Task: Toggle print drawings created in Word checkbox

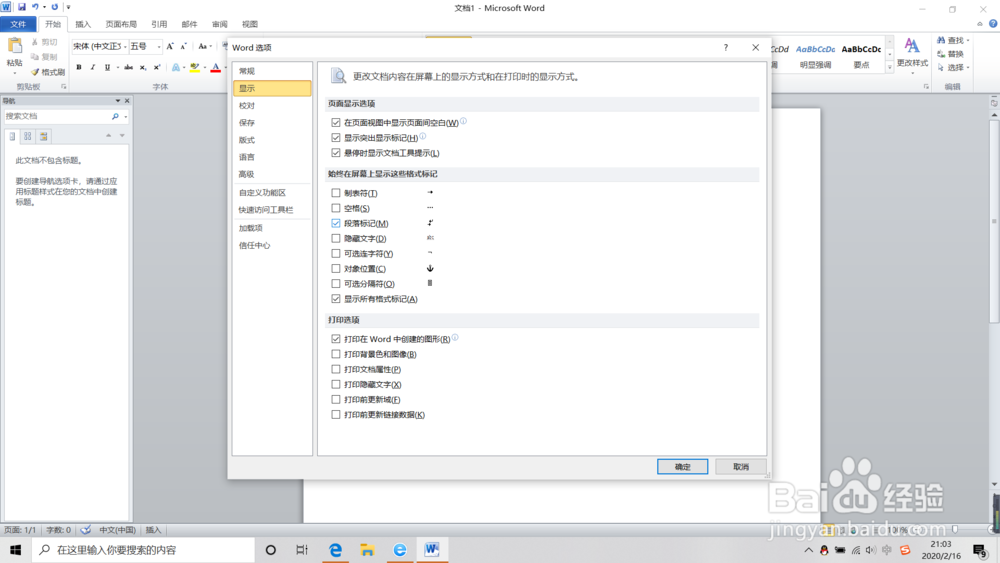Action: [335, 339]
